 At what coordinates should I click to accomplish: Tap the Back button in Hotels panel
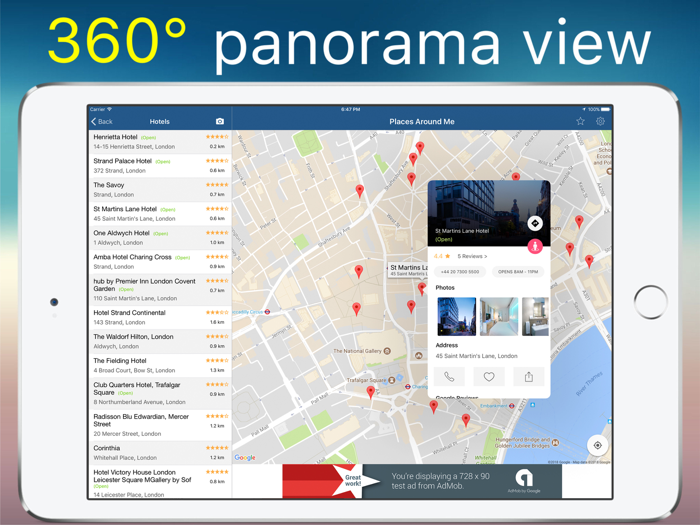(x=102, y=121)
